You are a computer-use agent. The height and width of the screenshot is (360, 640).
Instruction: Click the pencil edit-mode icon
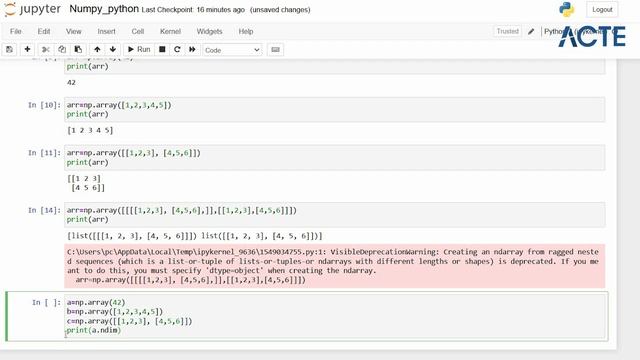click(531, 31)
